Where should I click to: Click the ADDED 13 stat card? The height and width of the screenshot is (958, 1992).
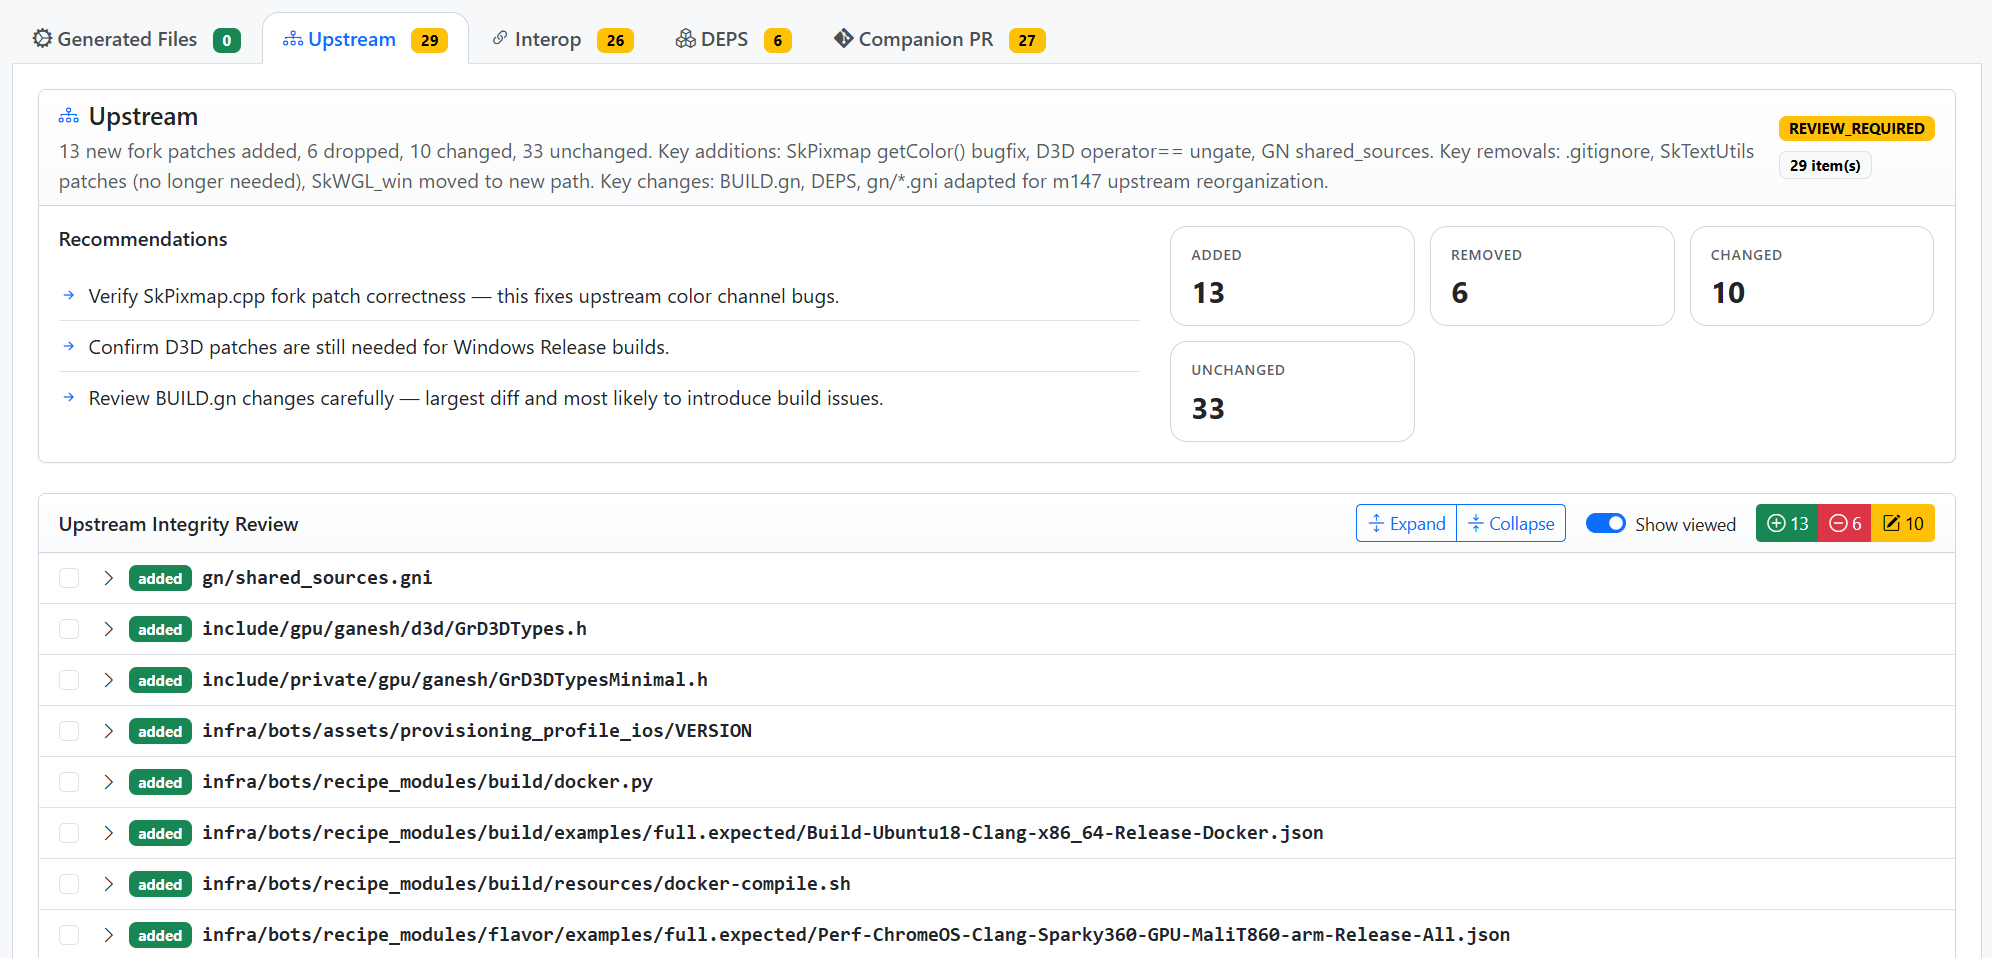click(1292, 276)
